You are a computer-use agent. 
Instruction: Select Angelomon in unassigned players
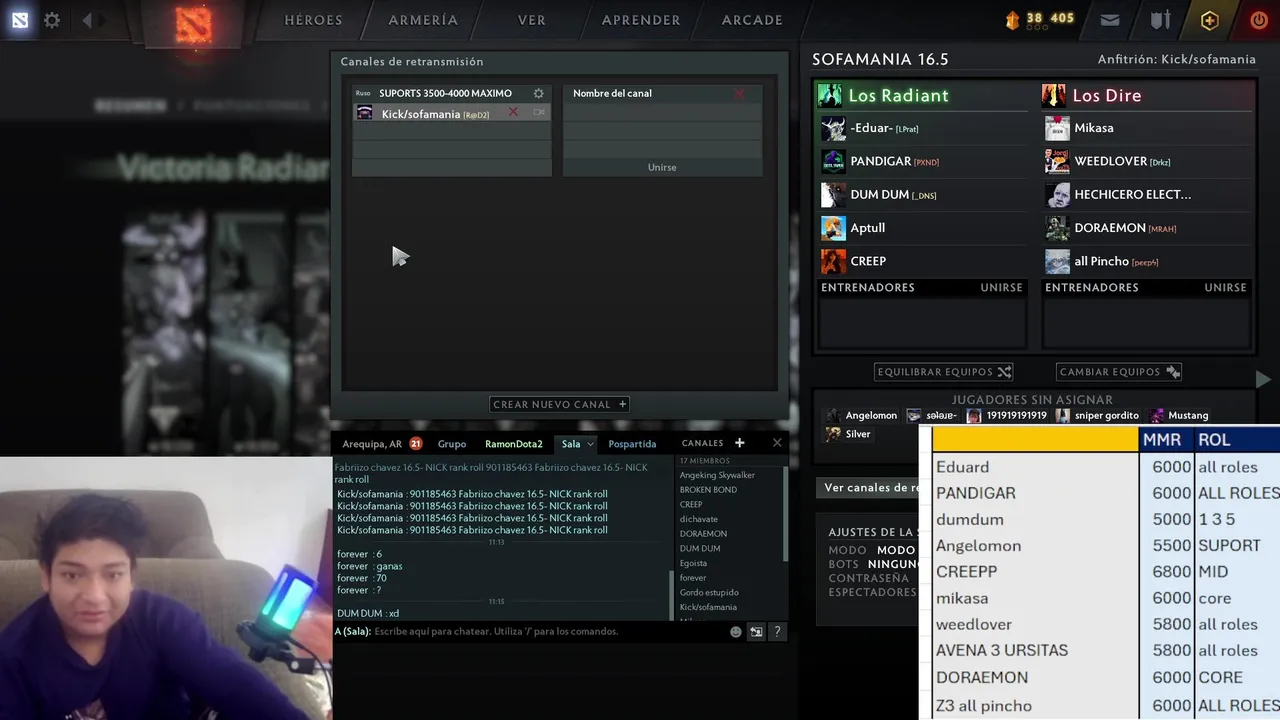click(861, 415)
